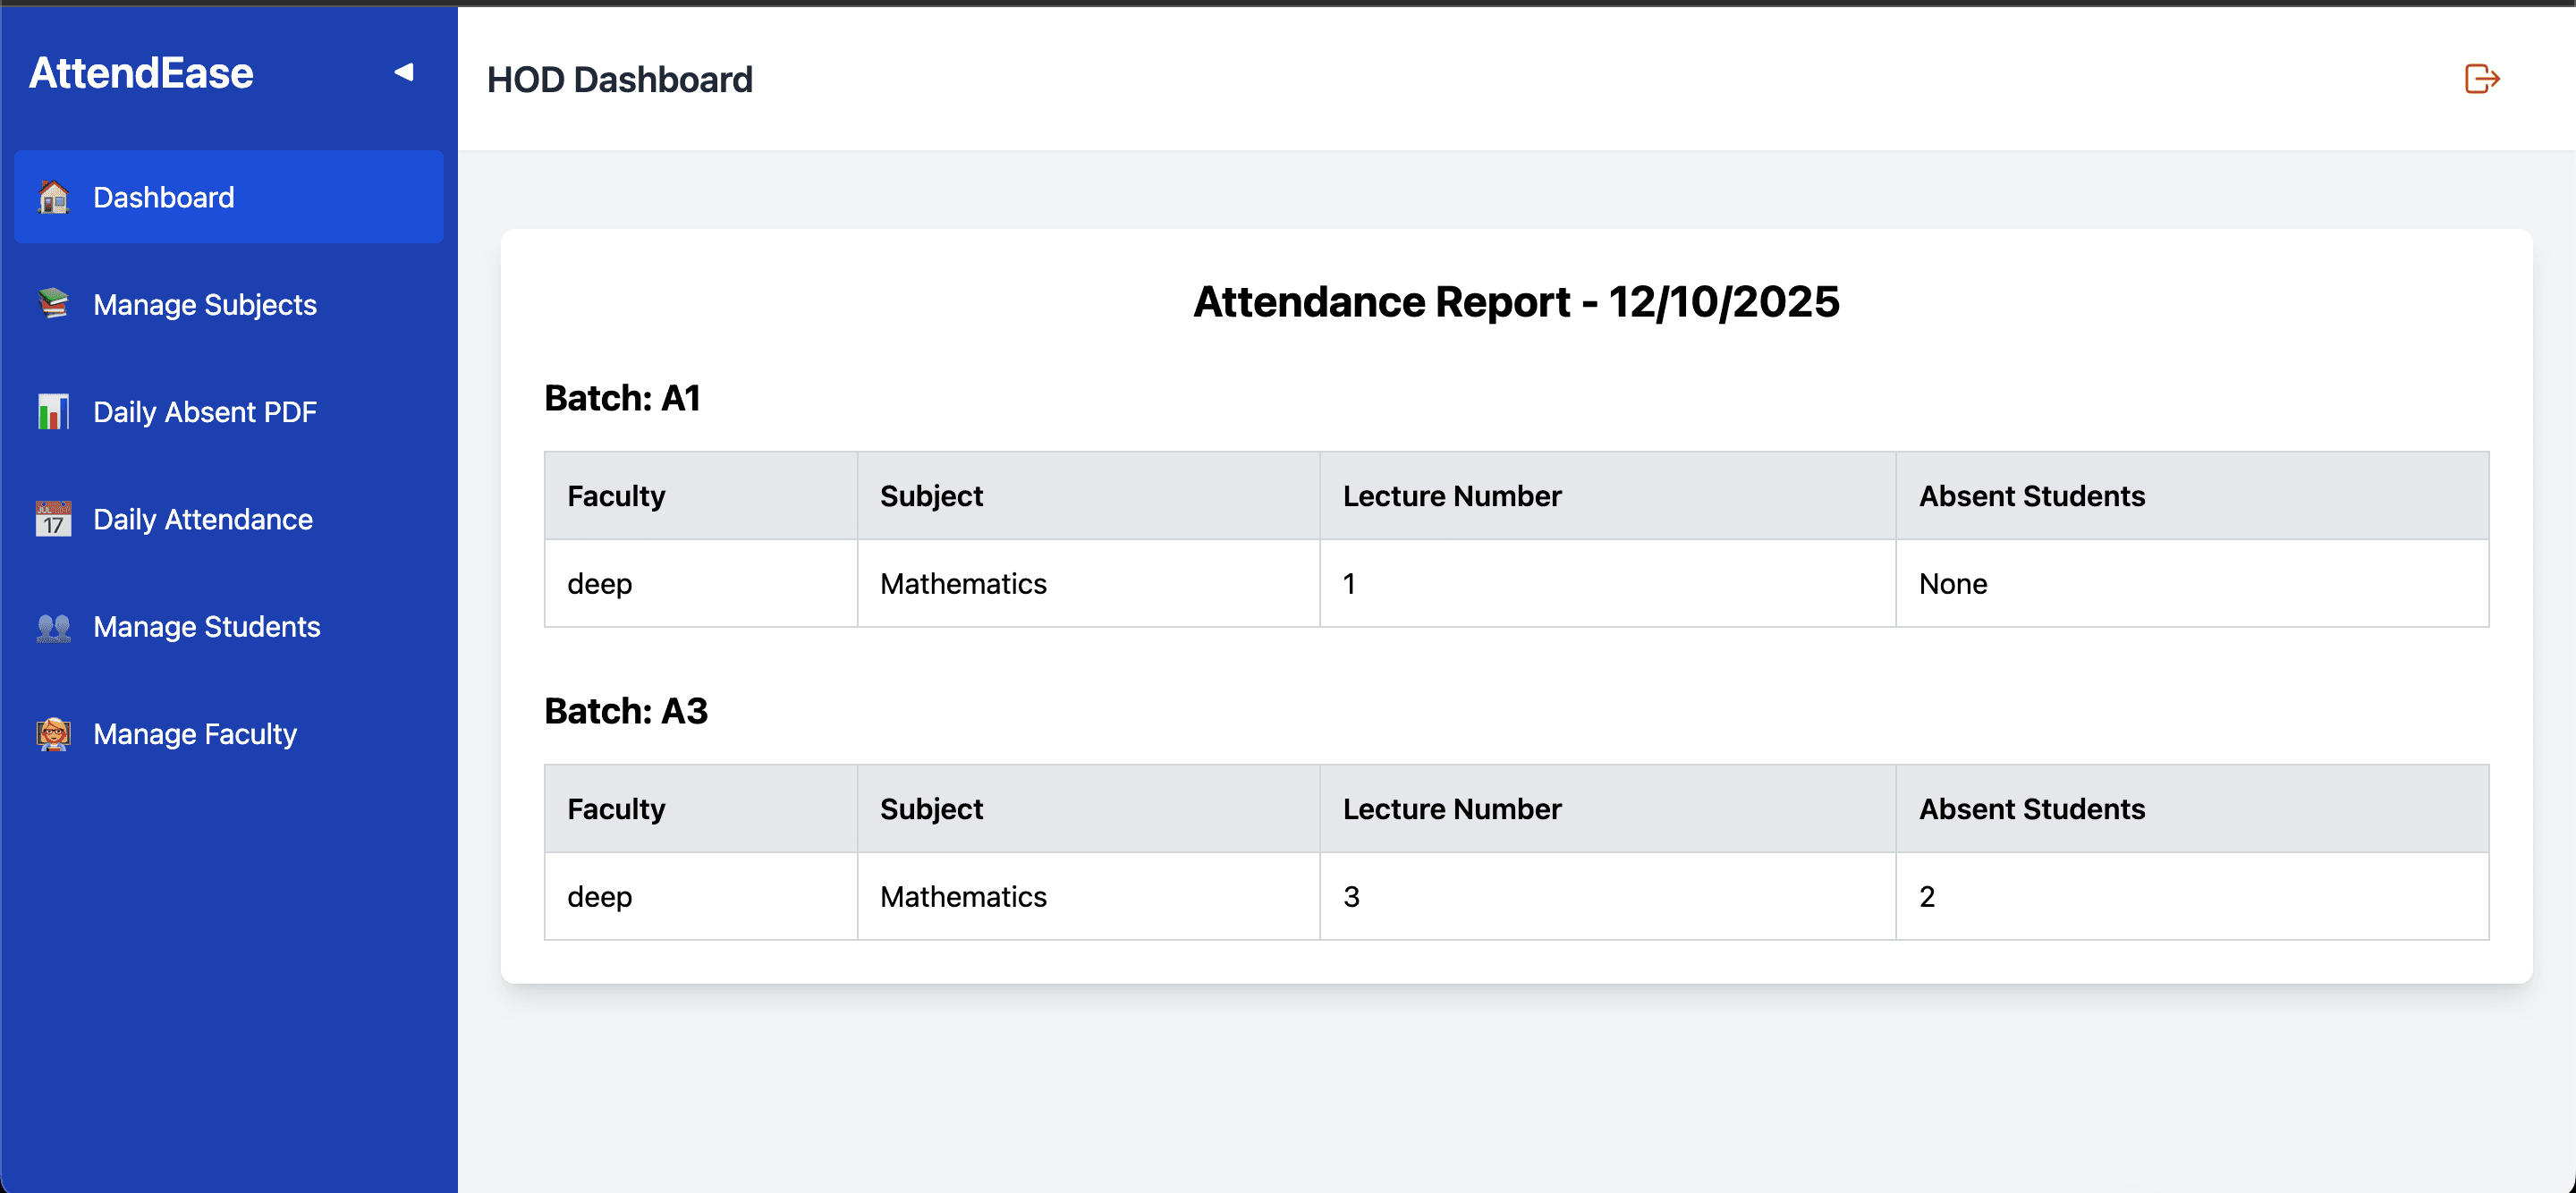Navigate to the Manage Faculty label

194,734
